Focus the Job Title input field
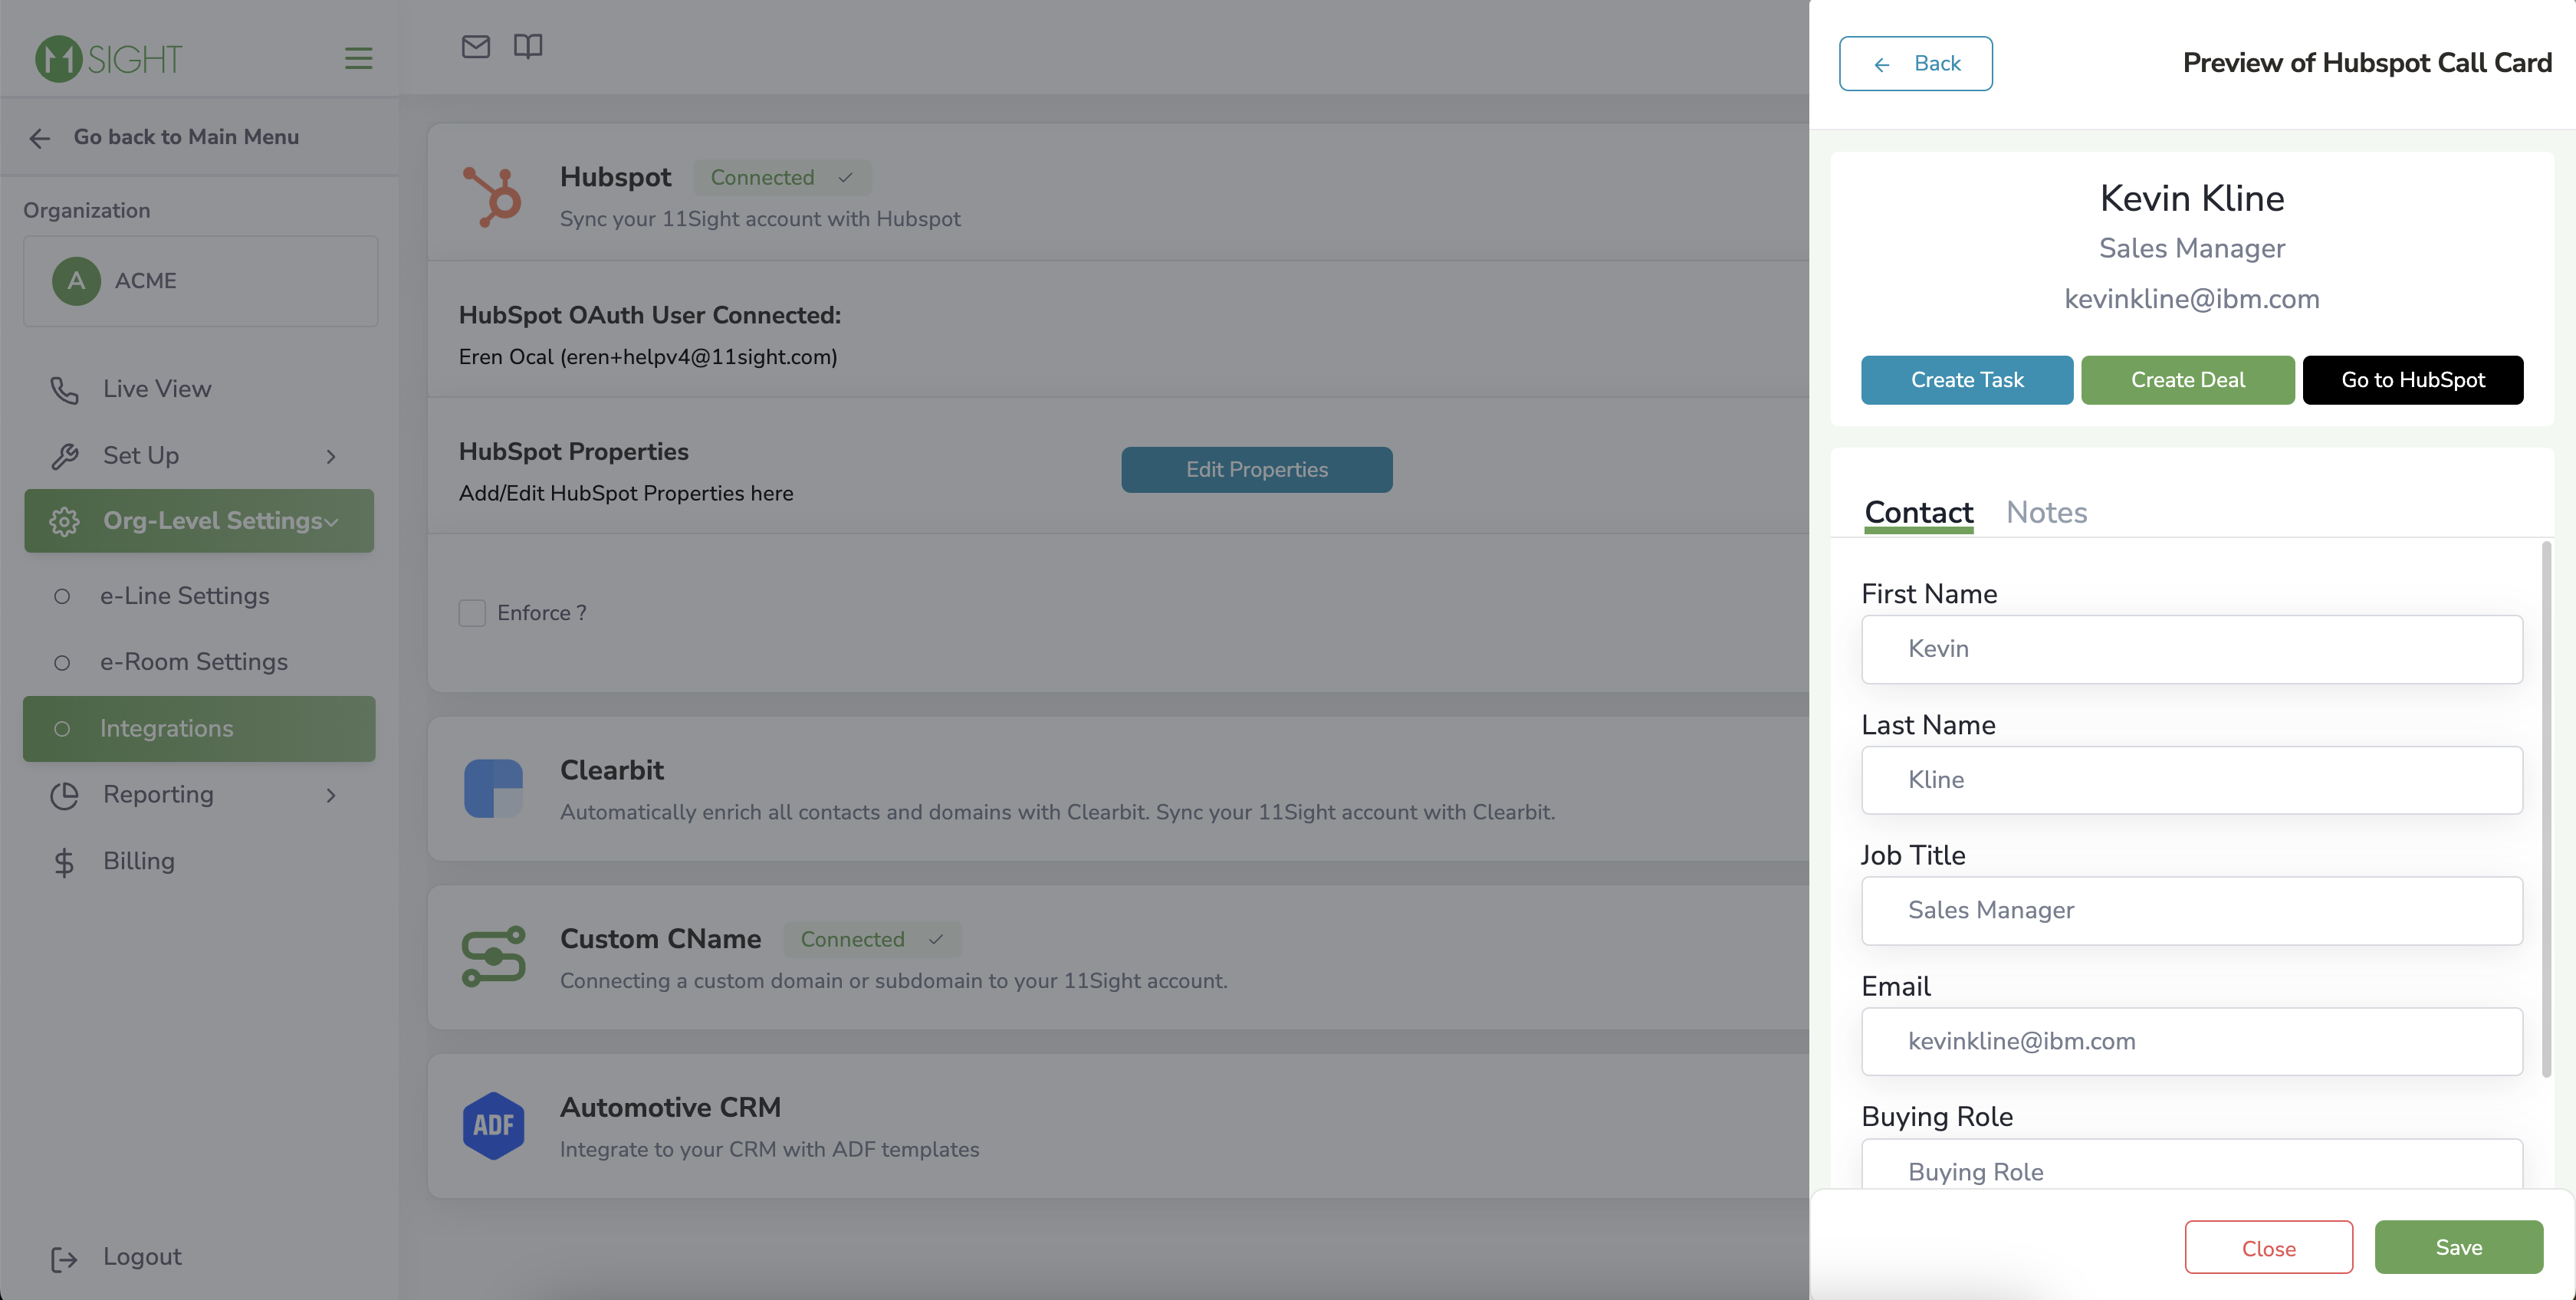Viewport: 2576px width, 1300px height. 2191,911
